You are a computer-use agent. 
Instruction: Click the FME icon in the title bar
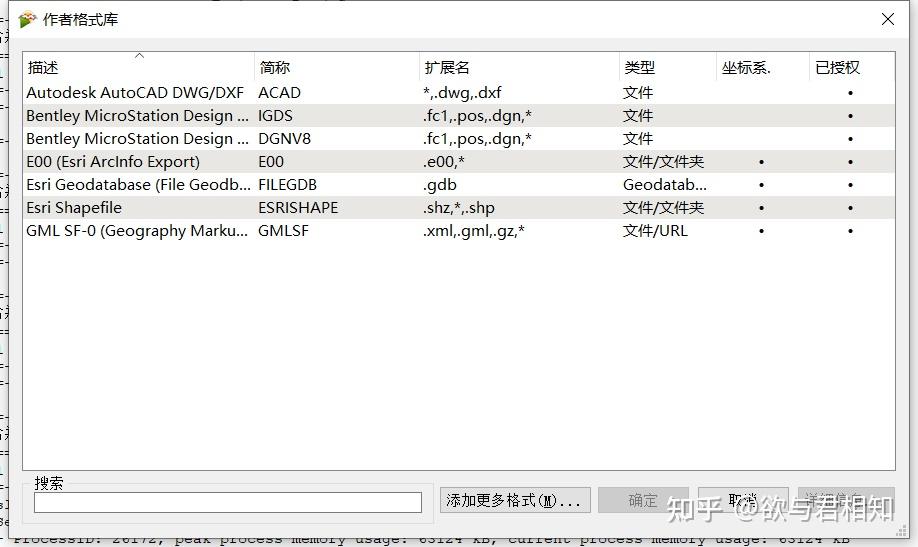pos(27,19)
